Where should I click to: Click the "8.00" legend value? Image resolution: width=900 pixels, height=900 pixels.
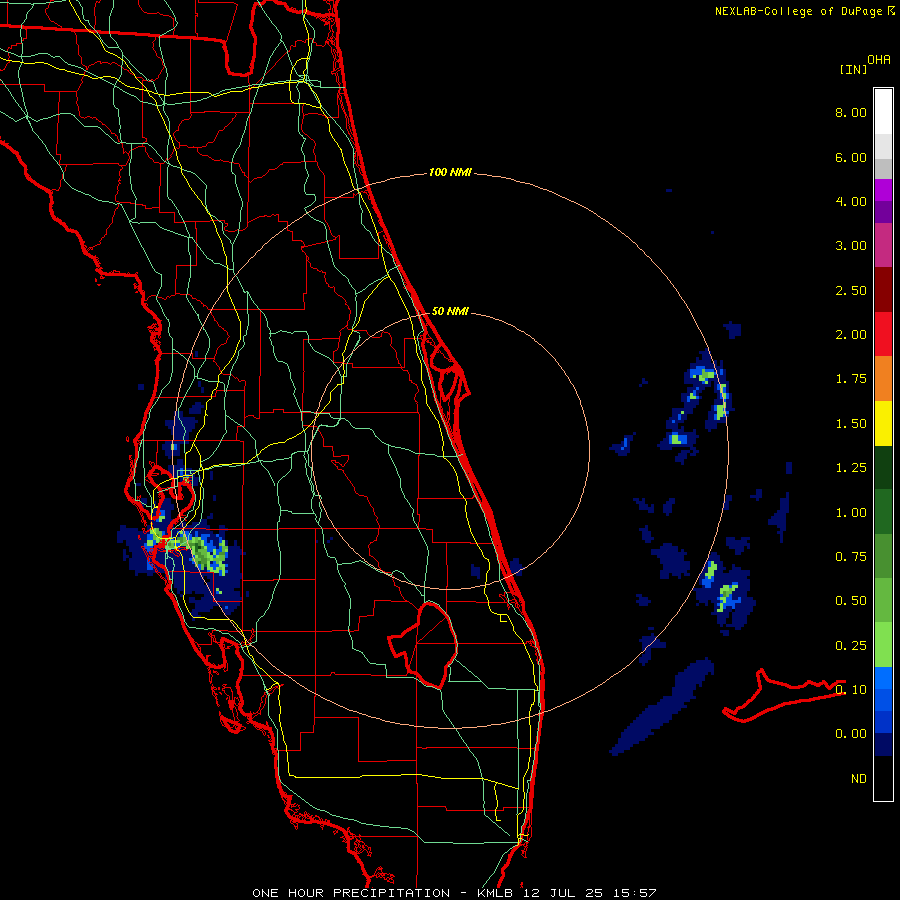(851, 112)
